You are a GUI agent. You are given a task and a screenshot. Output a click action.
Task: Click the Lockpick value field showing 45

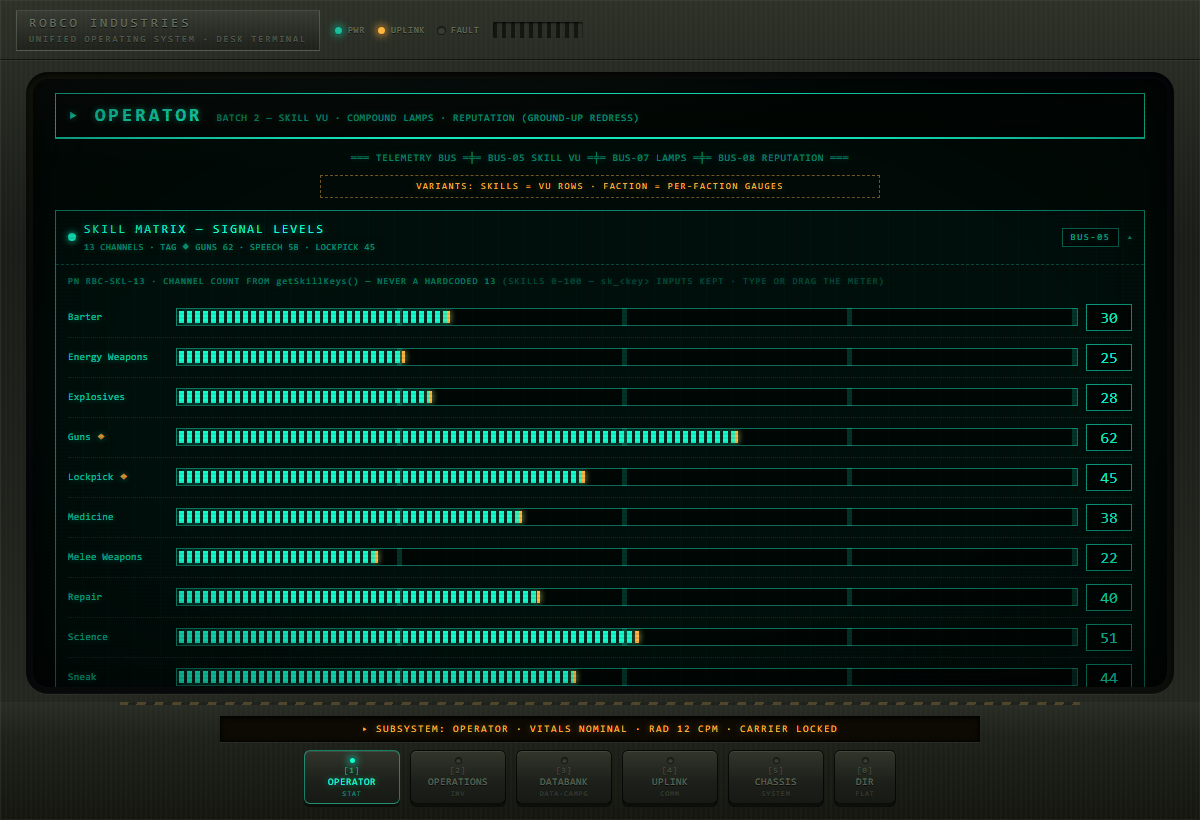coord(1109,477)
